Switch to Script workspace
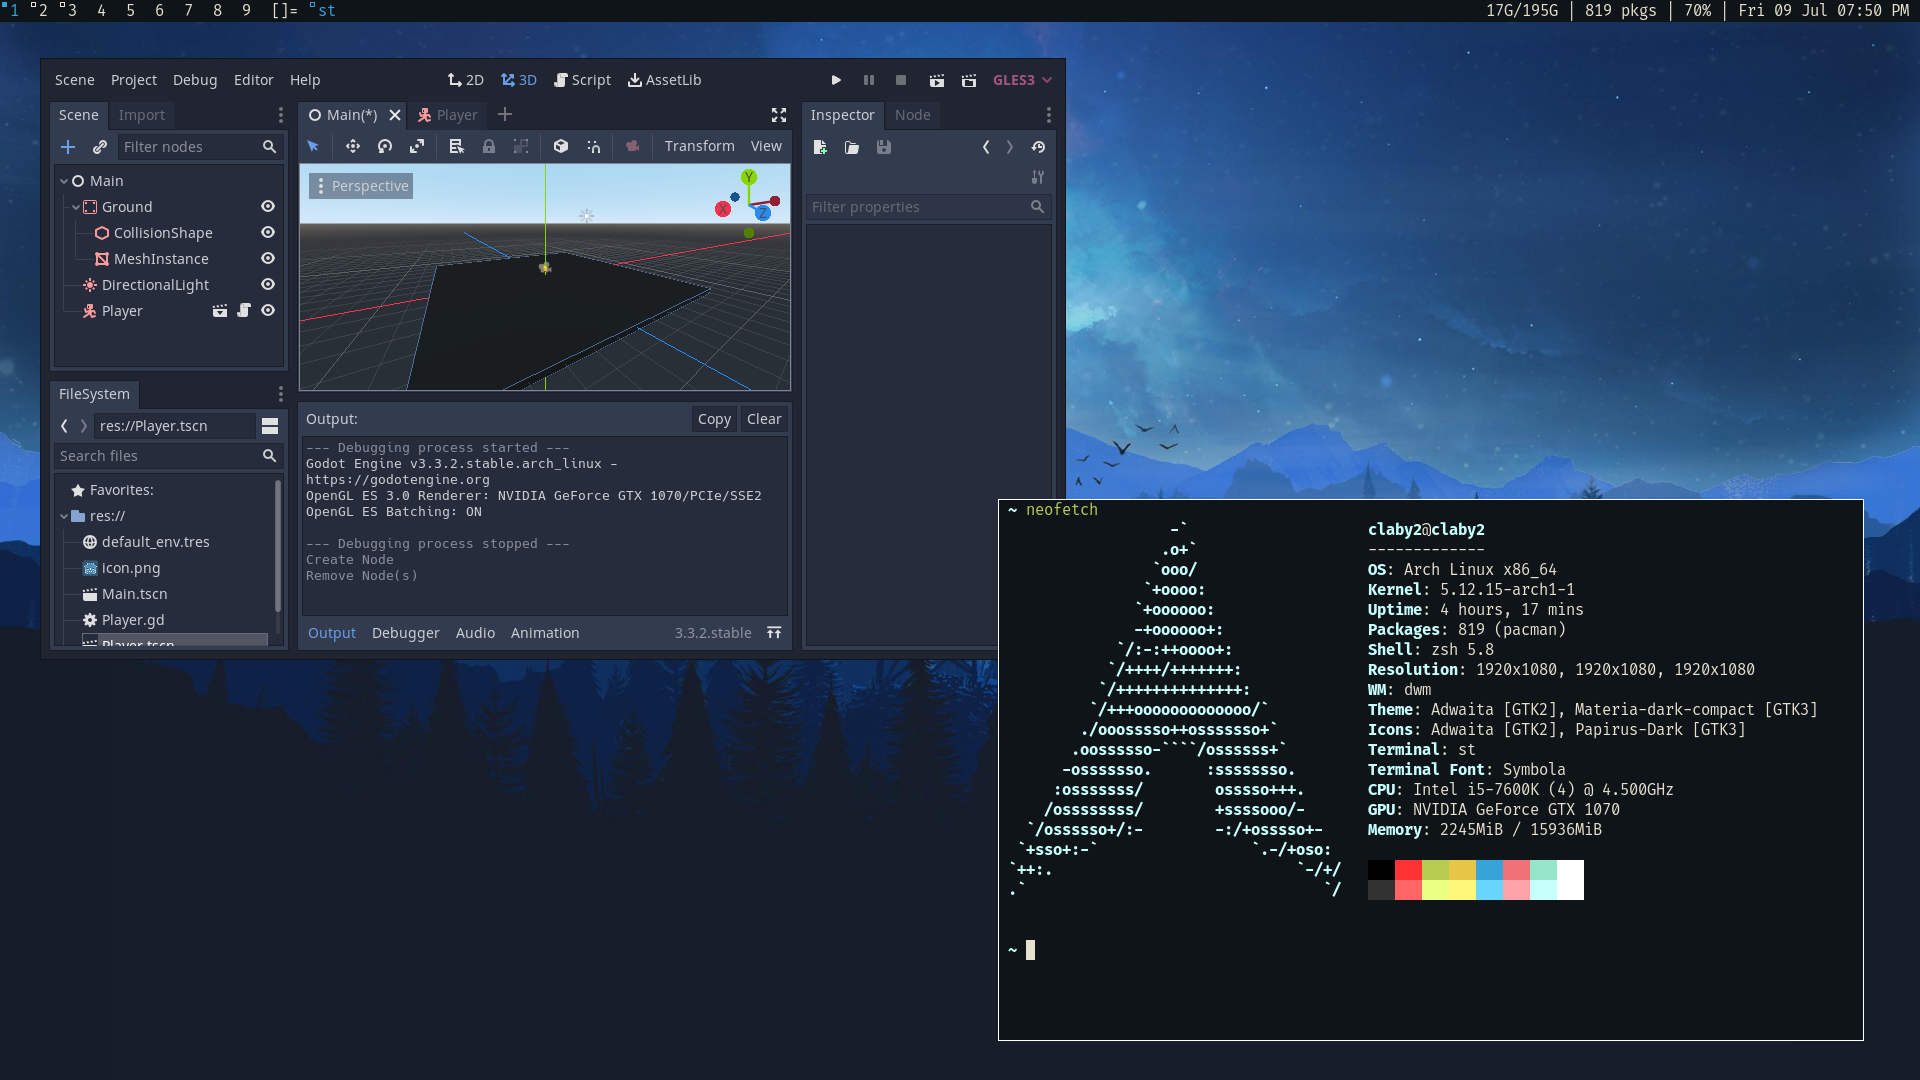 click(x=582, y=80)
